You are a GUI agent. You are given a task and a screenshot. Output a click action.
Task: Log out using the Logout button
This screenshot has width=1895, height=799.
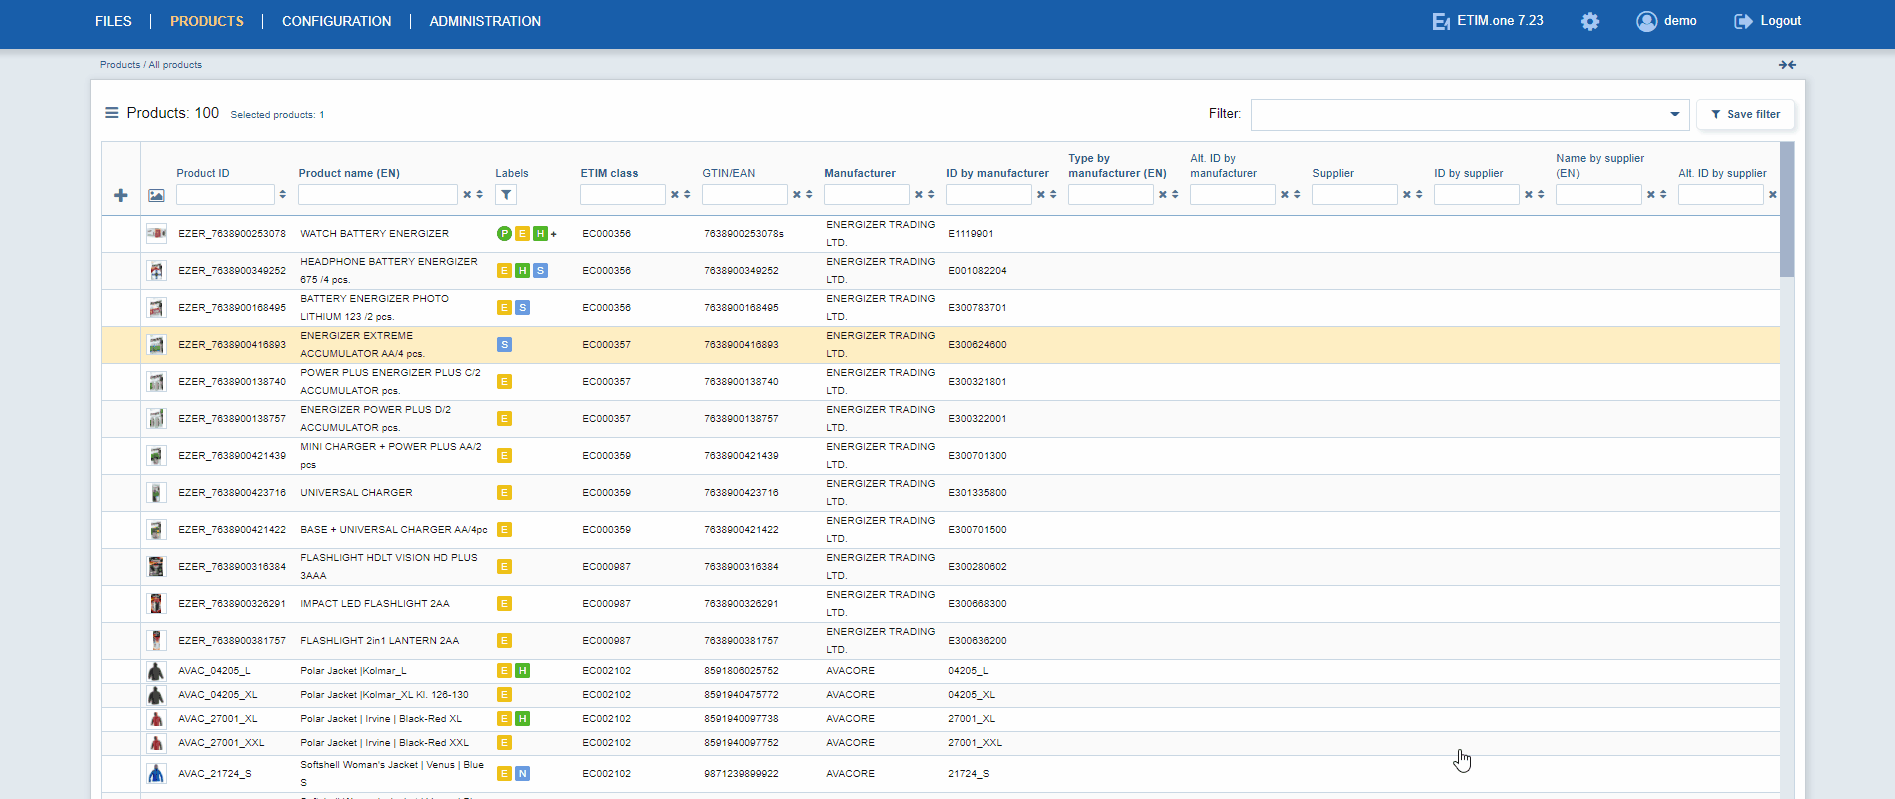[1768, 21]
